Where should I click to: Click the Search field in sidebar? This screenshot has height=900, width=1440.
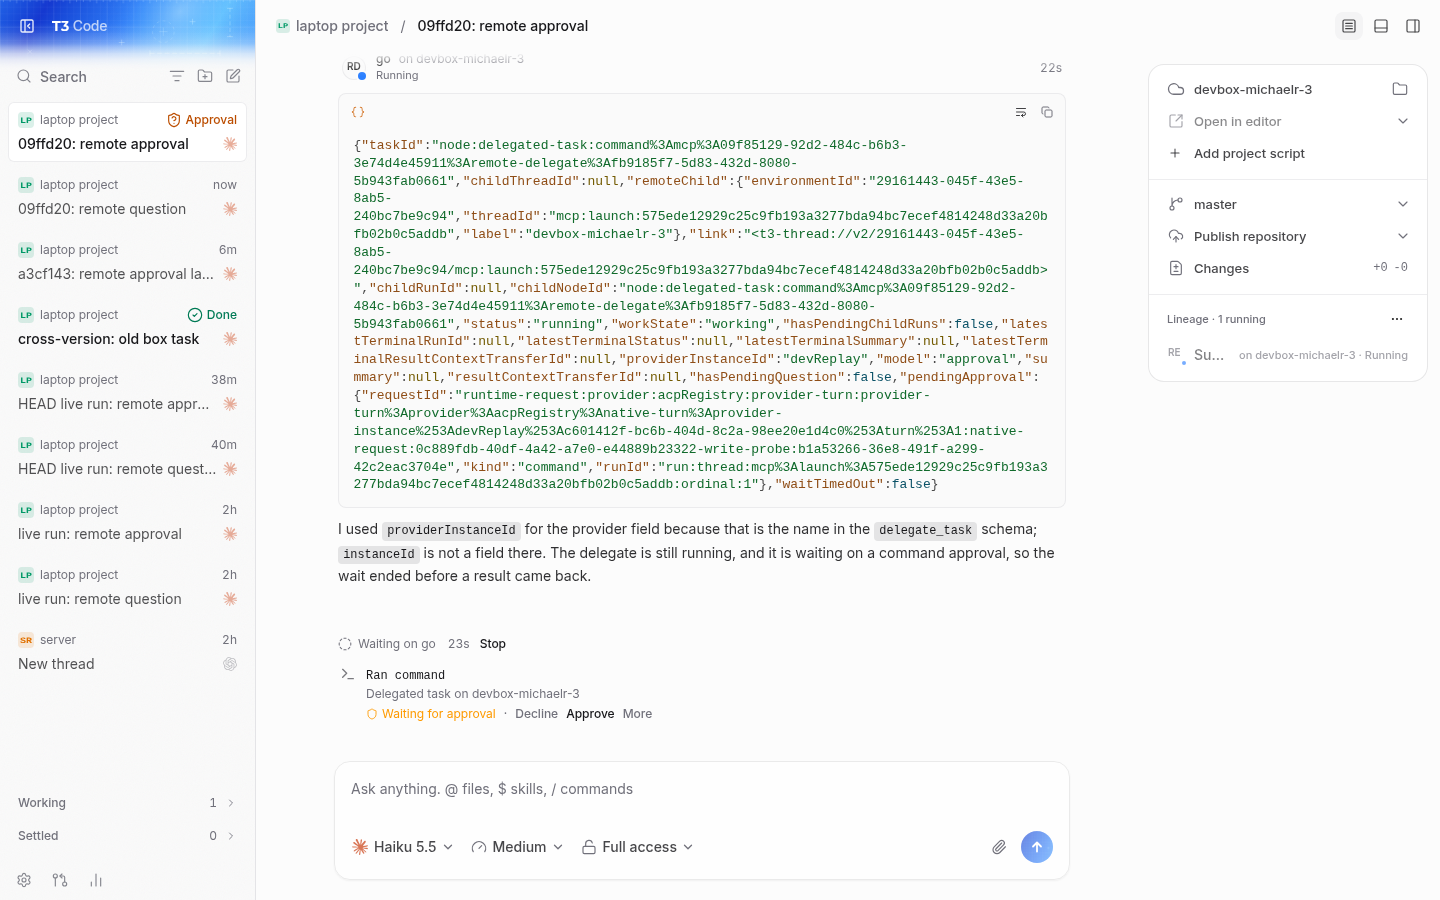click(85, 77)
